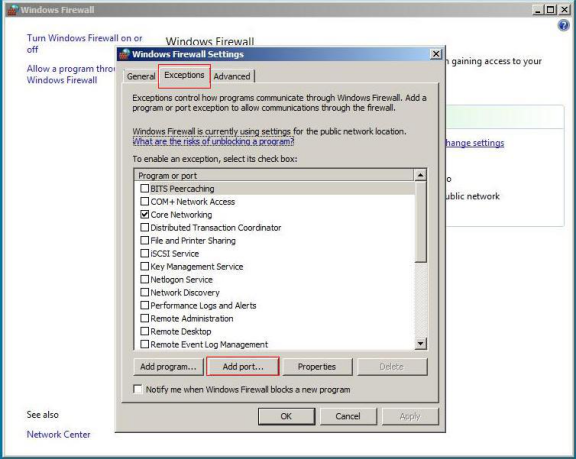The image size is (576, 459).
Task: Click the Windows Firewall window title bar icon
Action: [x=13, y=10]
